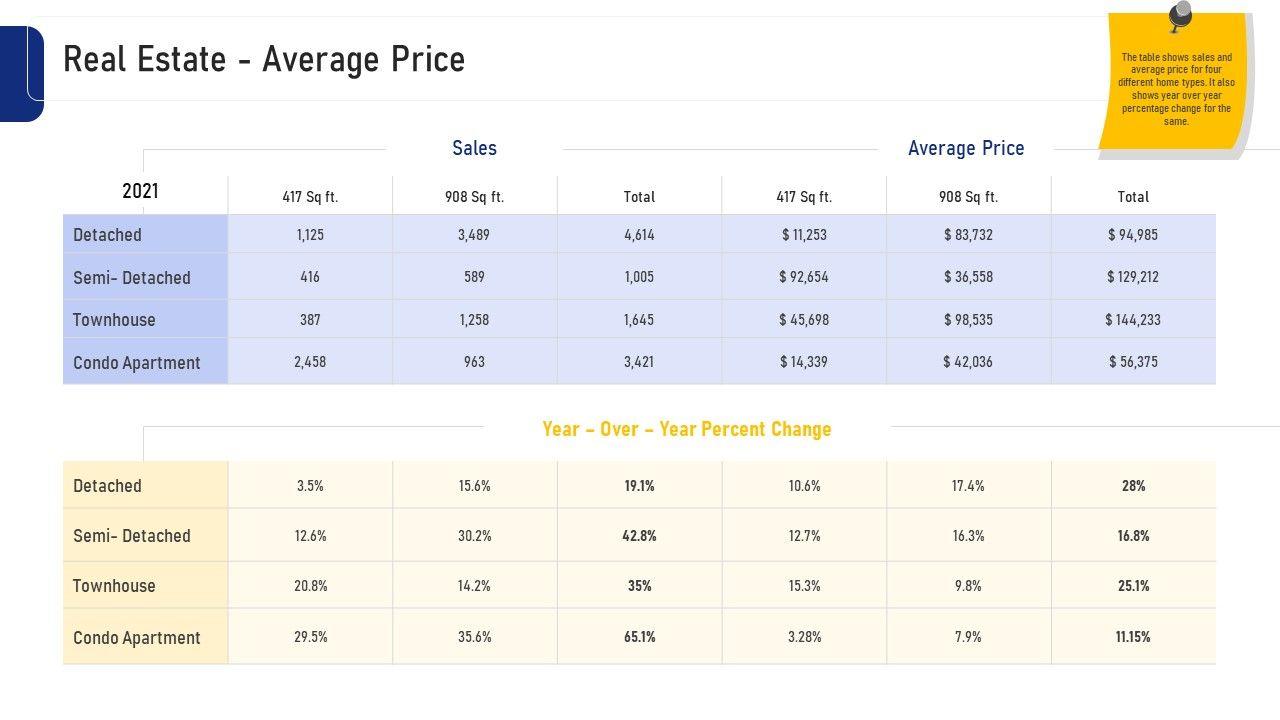
Task: Click the 3,489 Detached sales cell
Action: pos(474,235)
